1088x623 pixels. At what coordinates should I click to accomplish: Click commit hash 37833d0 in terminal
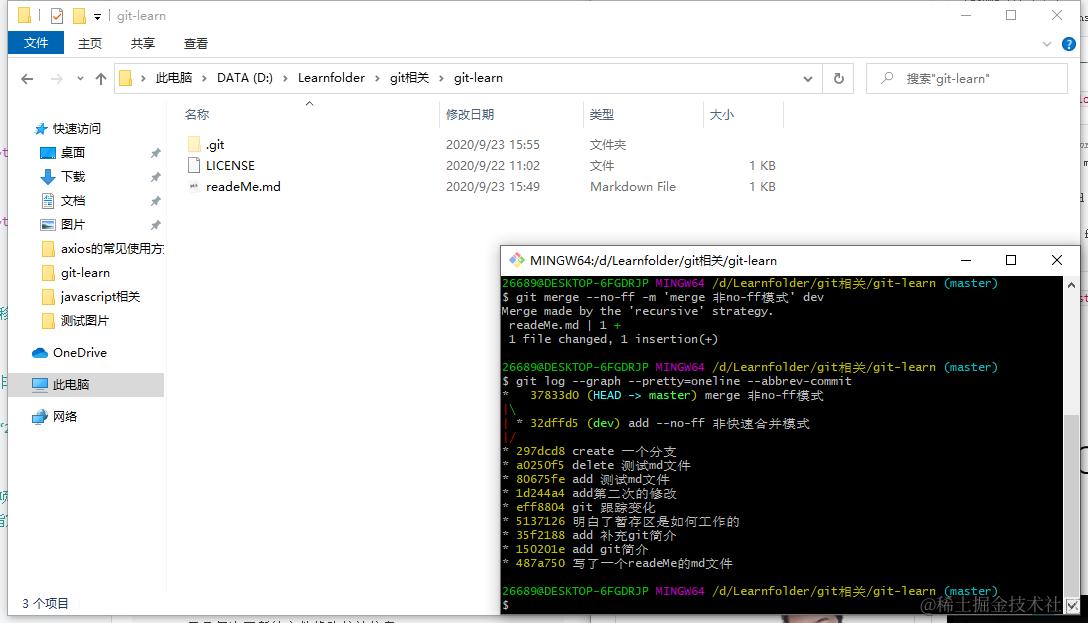[x=554, y=395]
